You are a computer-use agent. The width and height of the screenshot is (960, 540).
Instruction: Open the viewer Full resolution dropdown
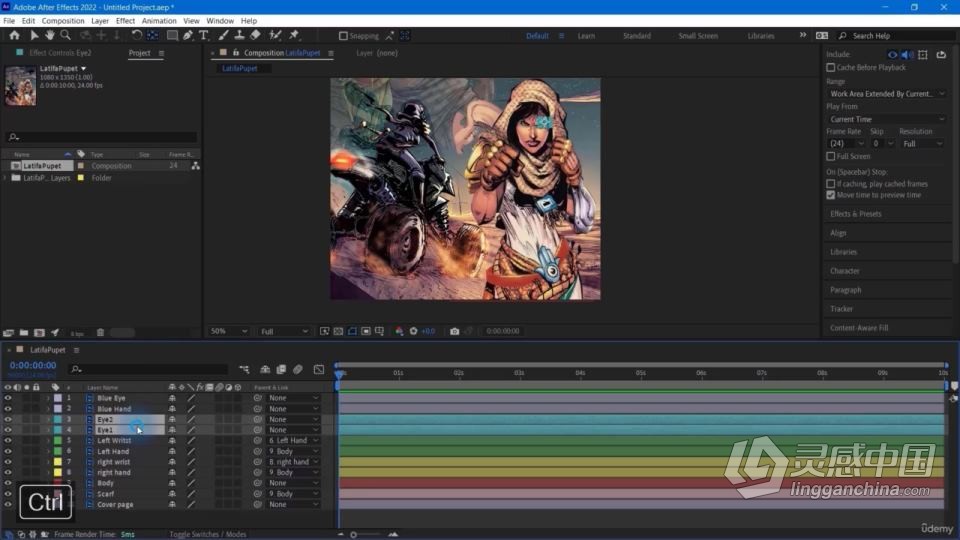pyautogui.click(x=284, y=331)
